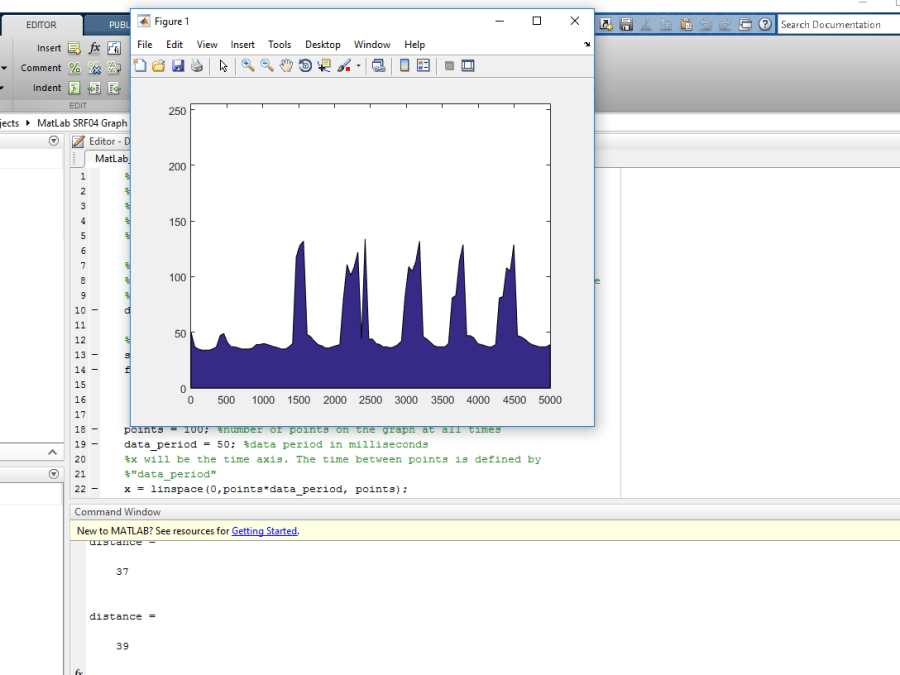Select the Data Cursor tool

pyautogui.click(x=324, y=65)
